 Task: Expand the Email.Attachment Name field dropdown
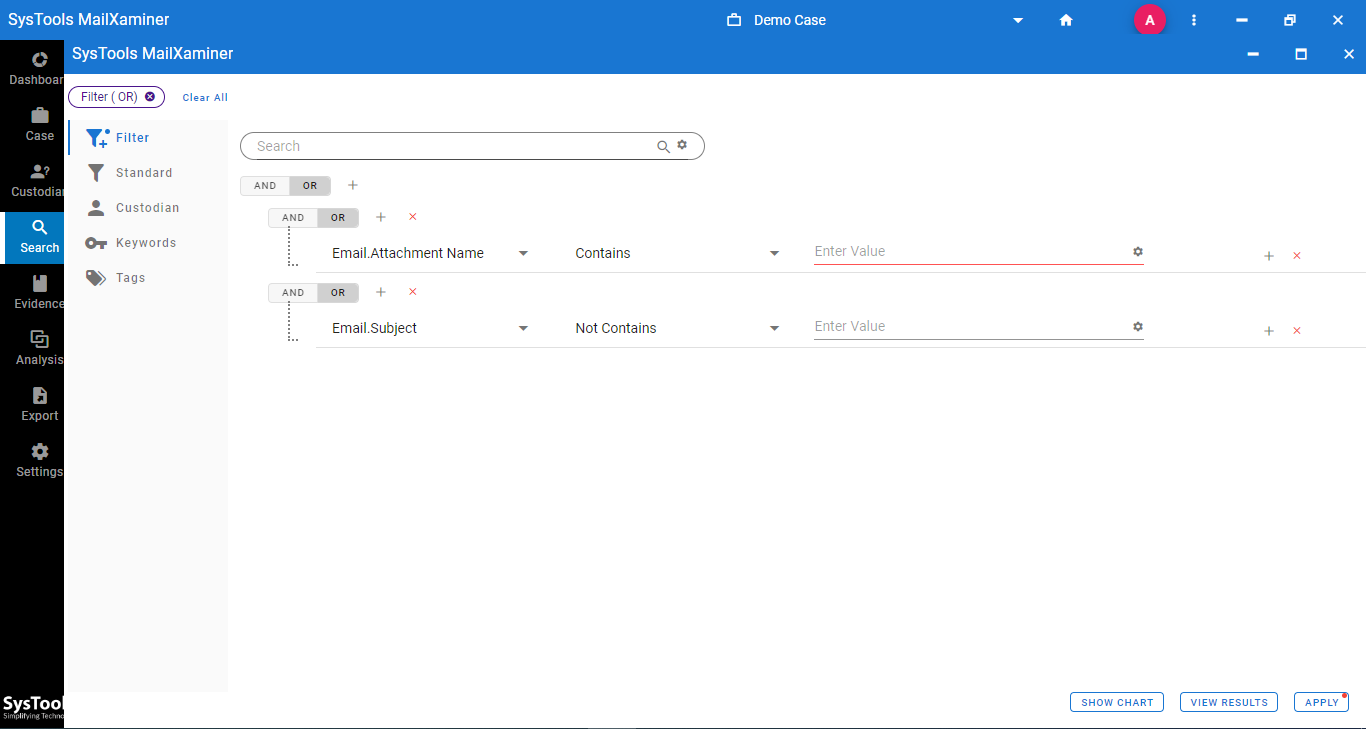523,254
